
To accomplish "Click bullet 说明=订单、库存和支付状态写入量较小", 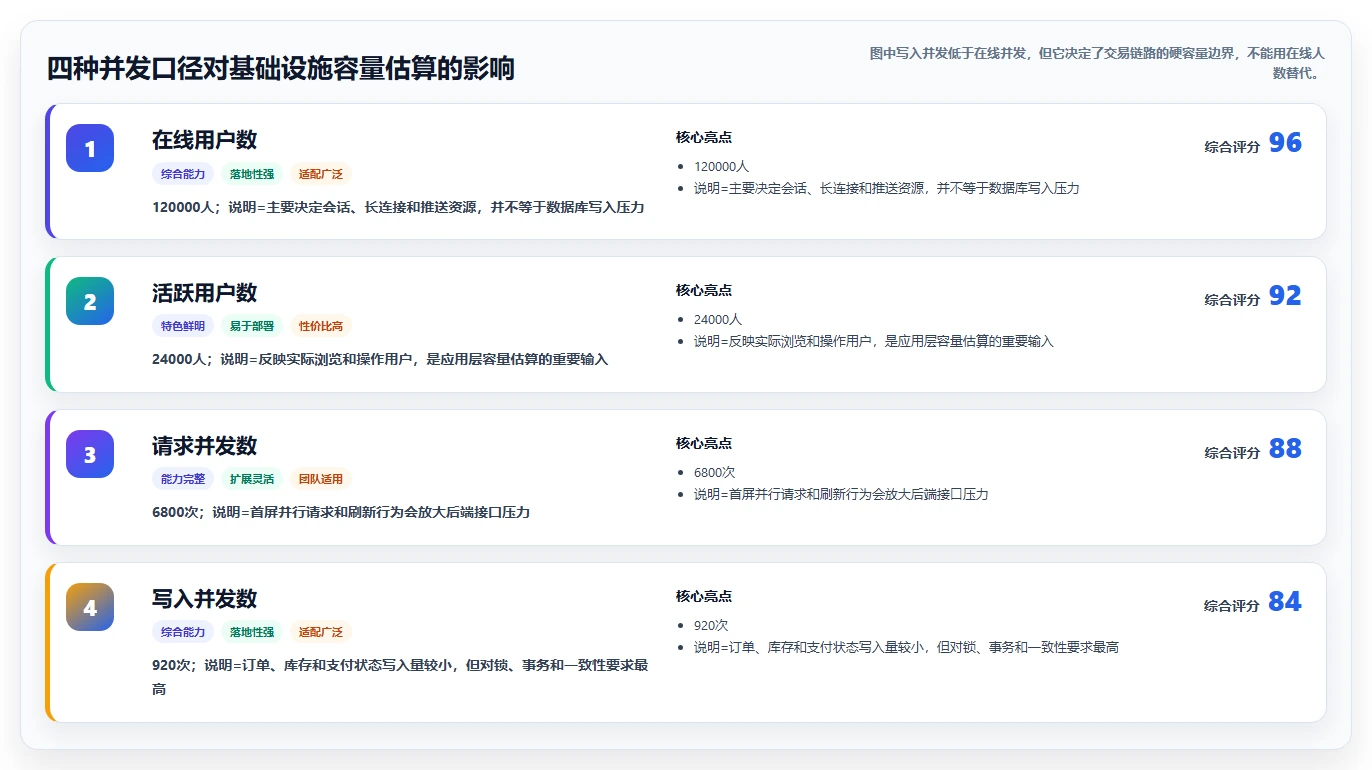I will tap(906, 648).
